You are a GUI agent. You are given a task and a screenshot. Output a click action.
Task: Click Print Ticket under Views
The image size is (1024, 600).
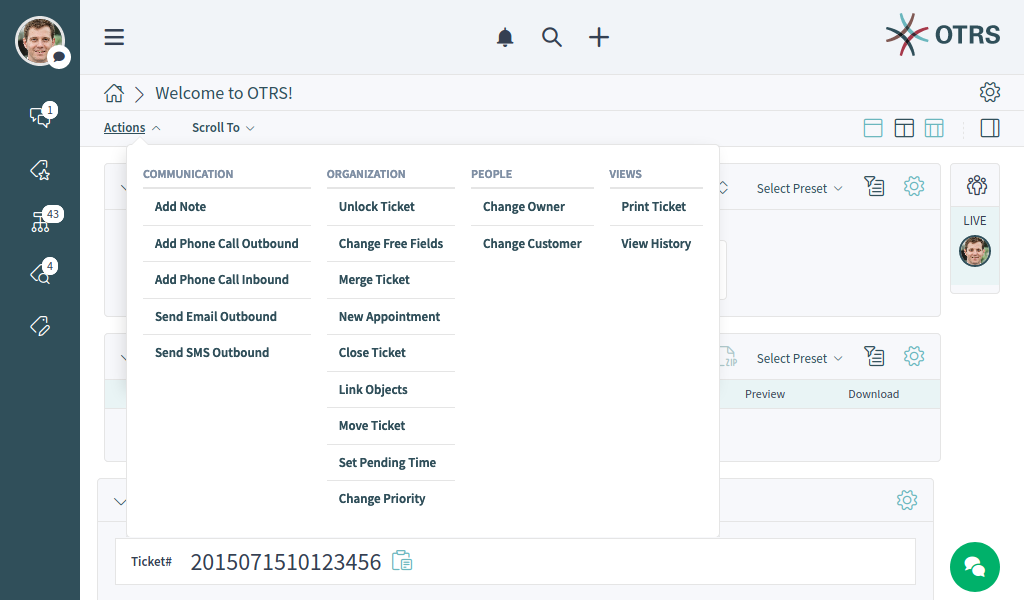pos(653,207)
